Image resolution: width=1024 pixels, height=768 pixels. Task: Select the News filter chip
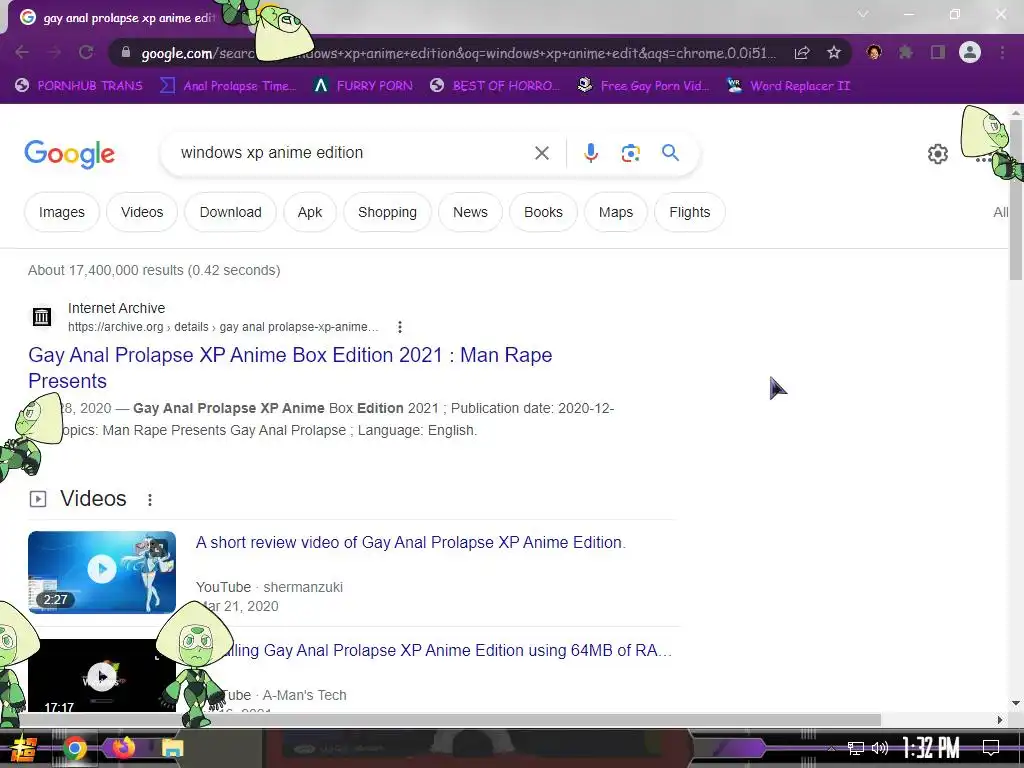(470, 212)
